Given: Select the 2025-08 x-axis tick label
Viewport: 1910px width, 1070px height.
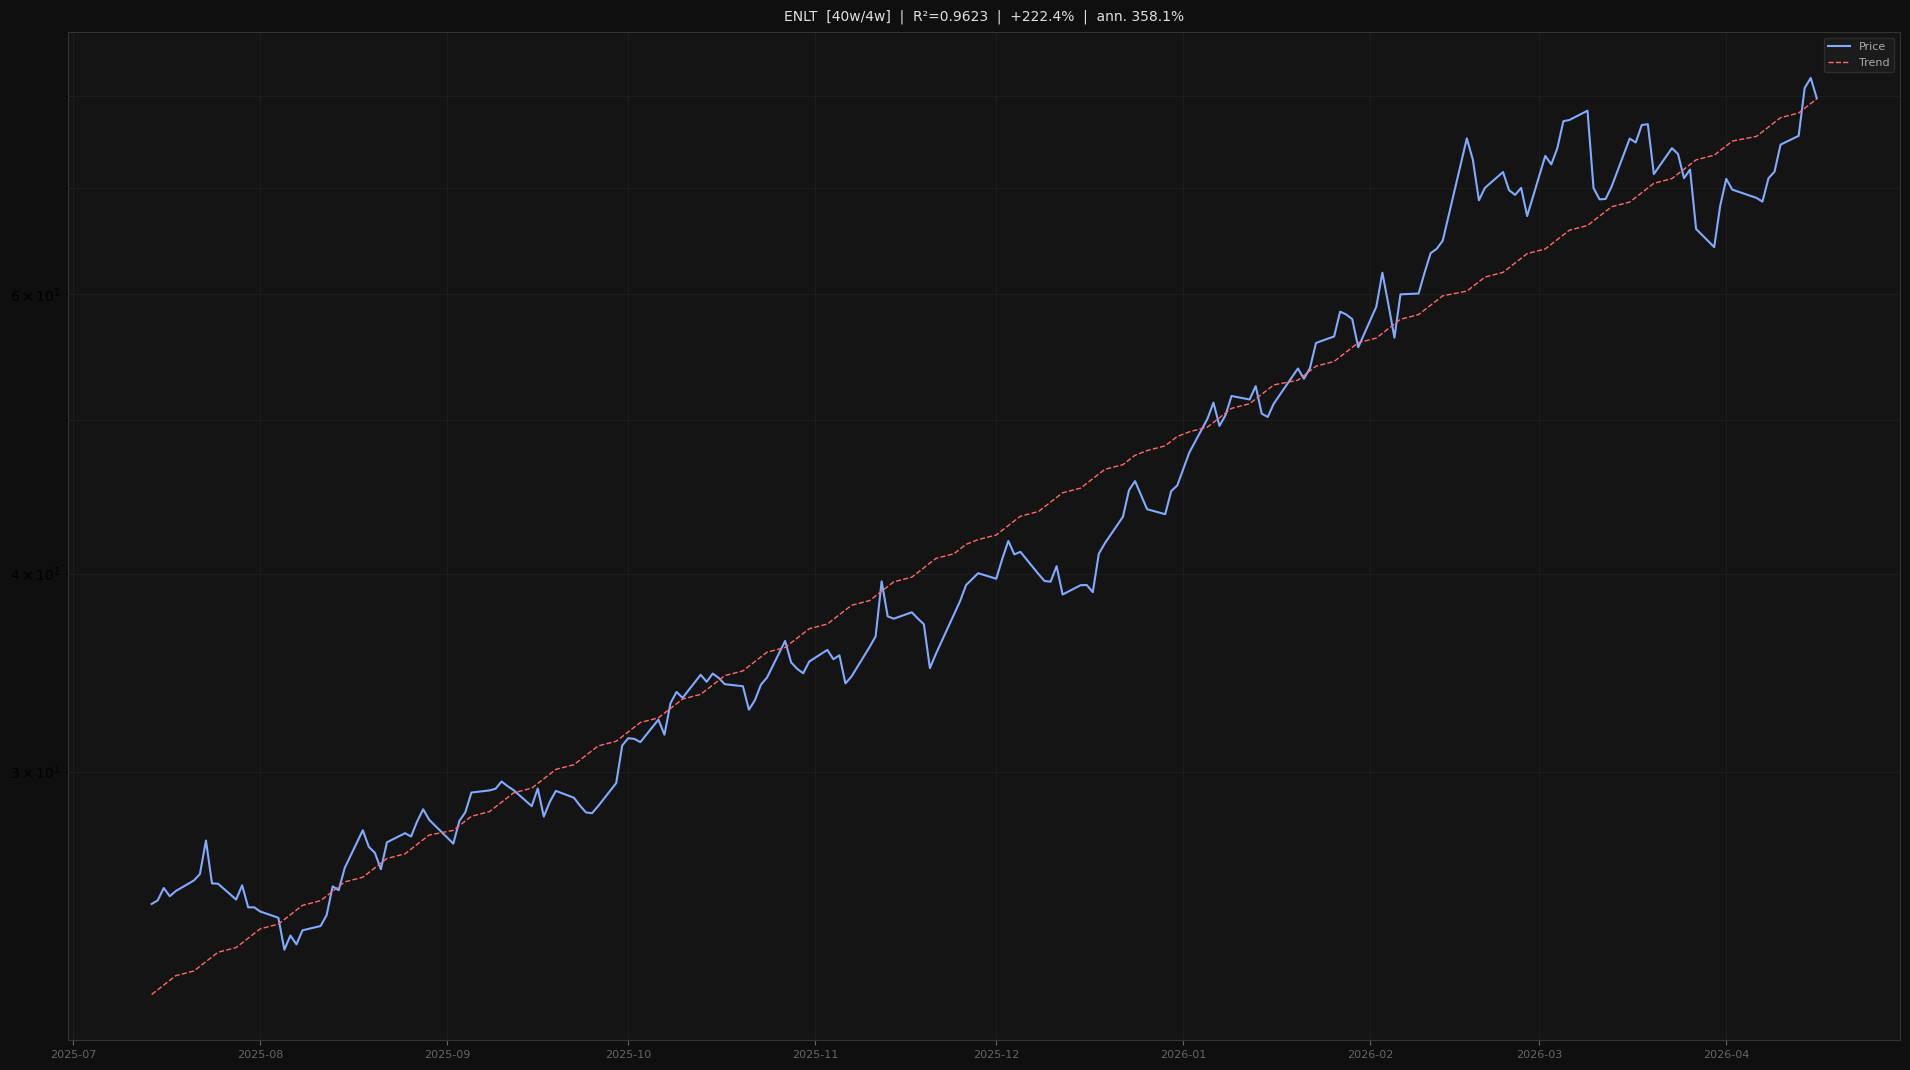Looking at the screenshot, I should 260,1055.
